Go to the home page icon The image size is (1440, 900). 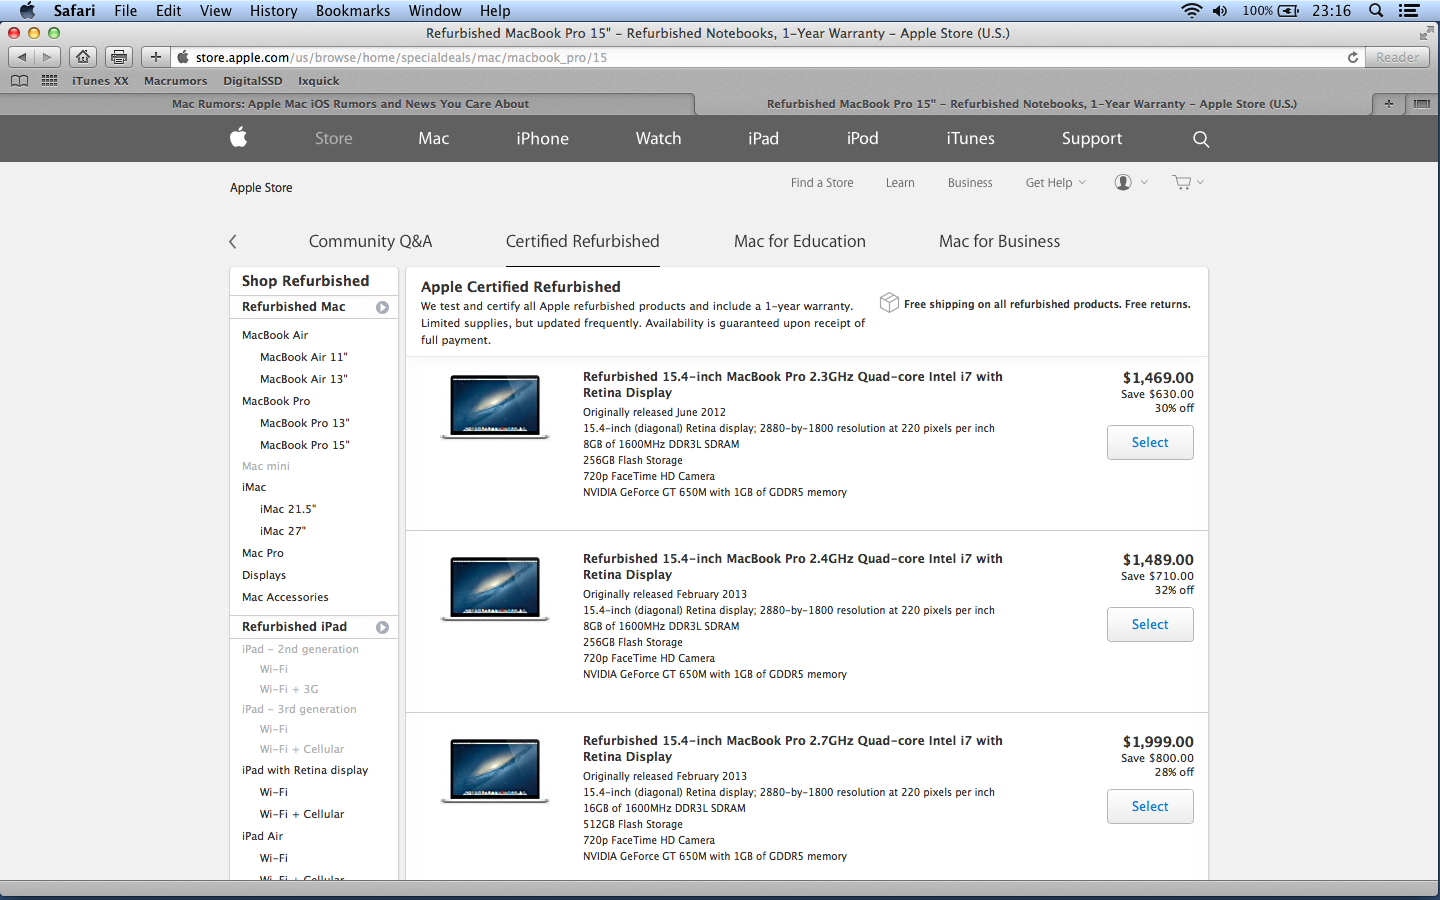point(84,57)
